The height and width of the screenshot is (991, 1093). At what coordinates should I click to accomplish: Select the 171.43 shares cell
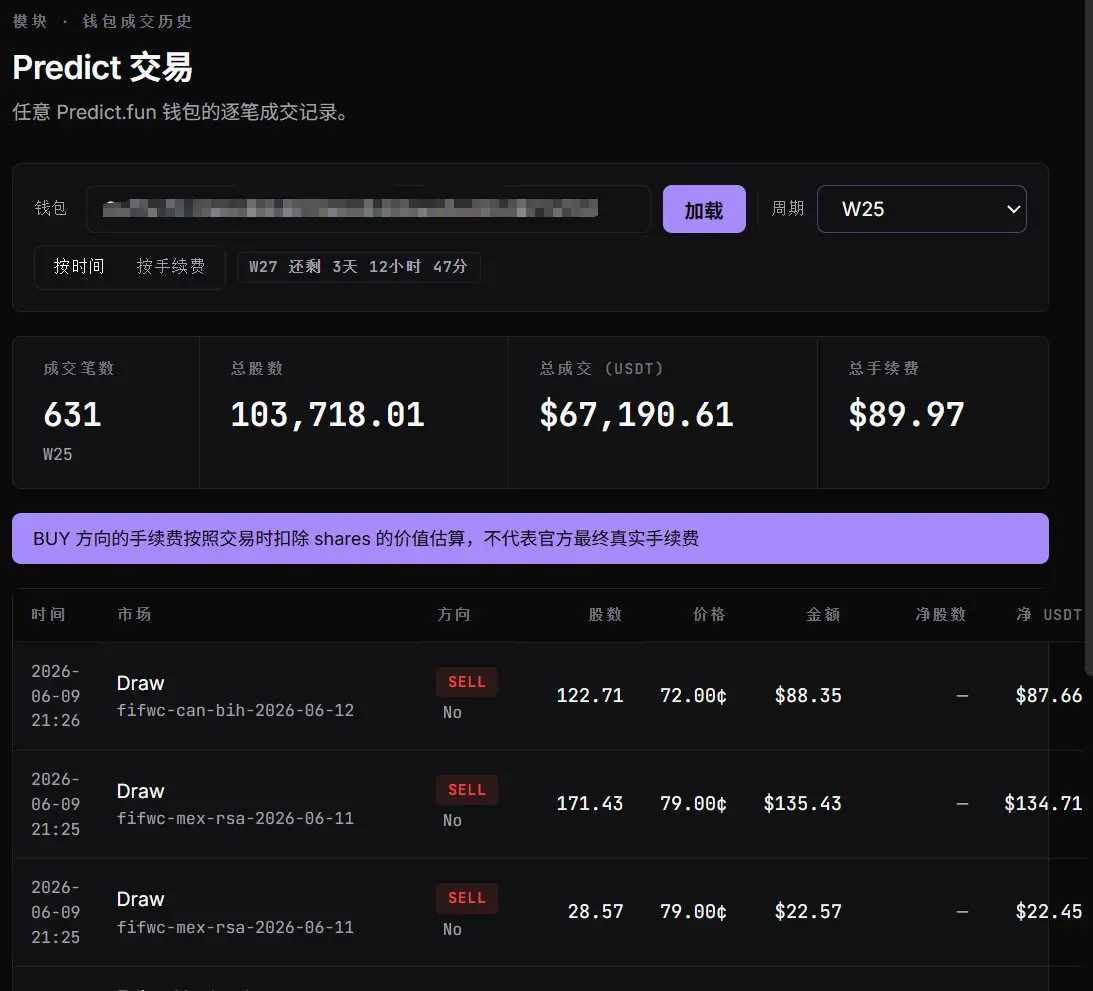click(x=590, y=804)
